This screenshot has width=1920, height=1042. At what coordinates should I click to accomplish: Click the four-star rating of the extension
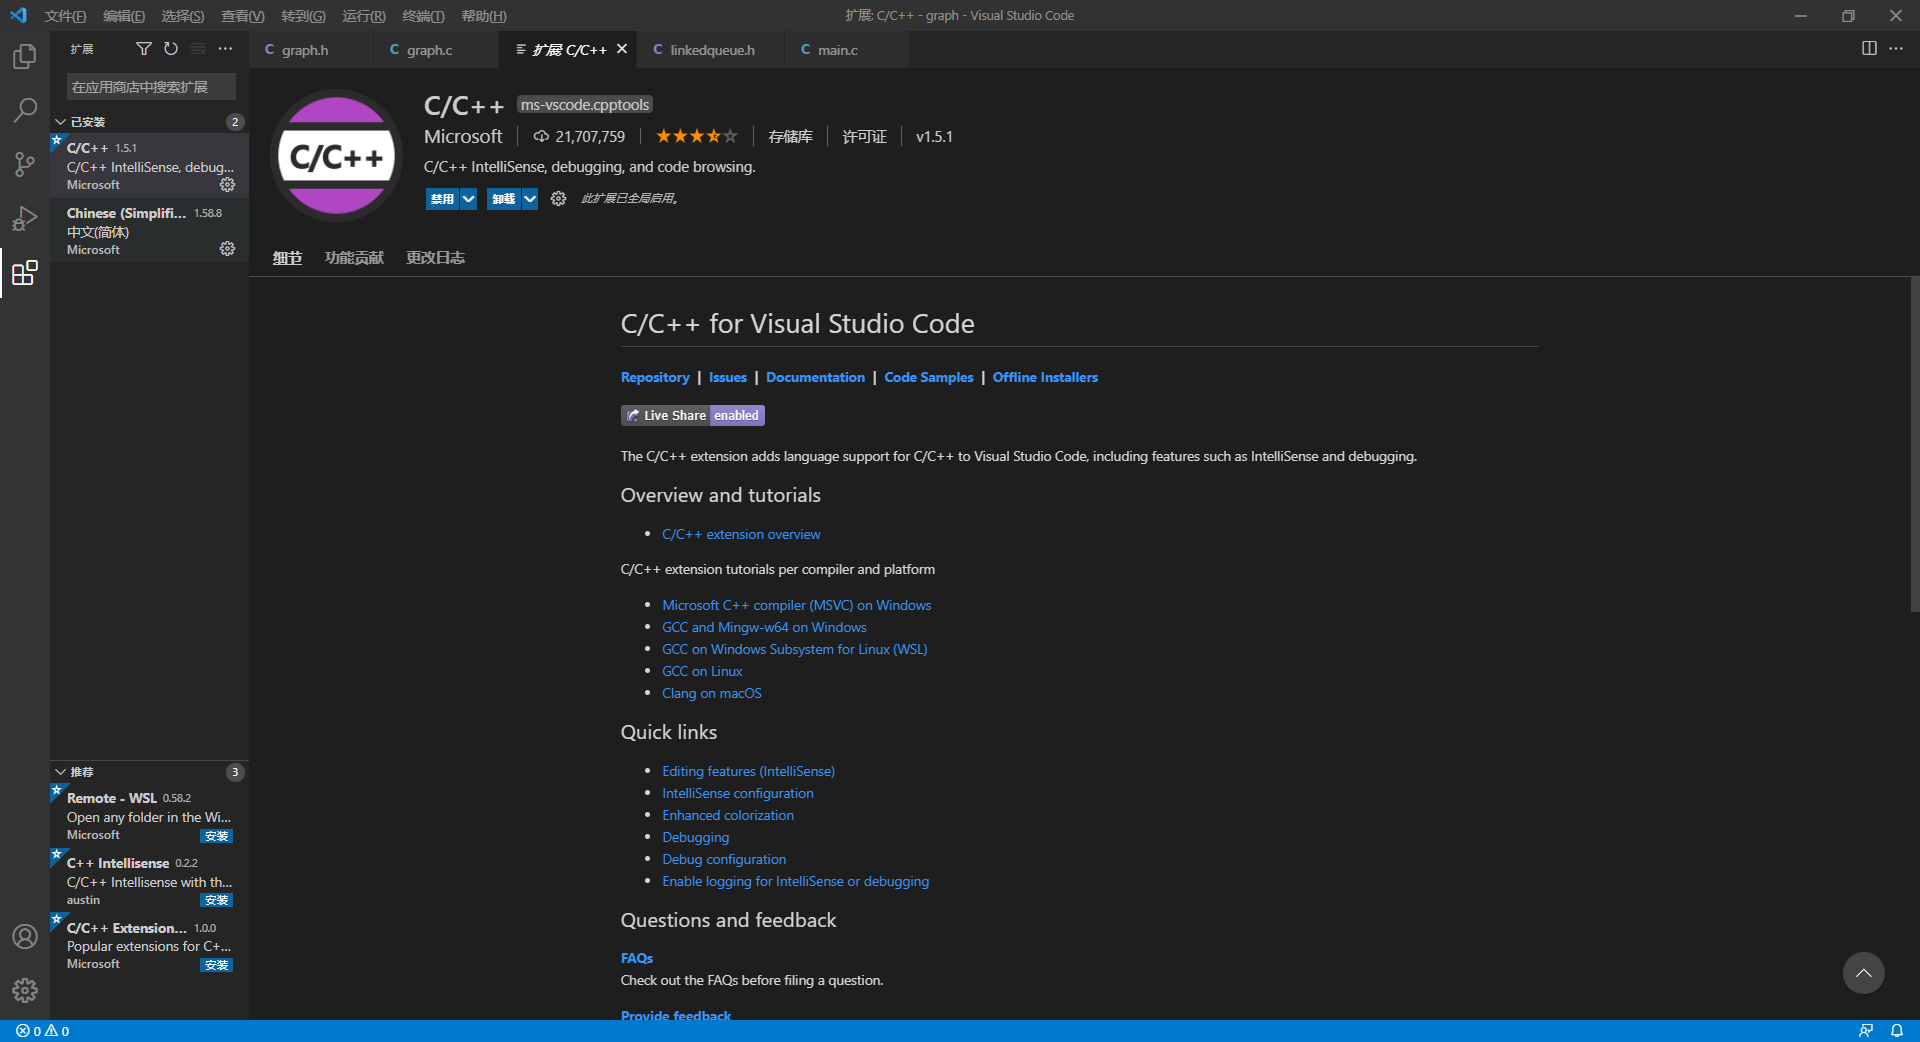coord(696,137)
